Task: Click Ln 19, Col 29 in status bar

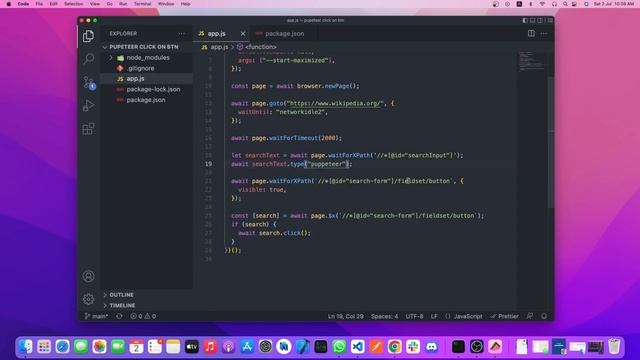Action: coord(345,316)
